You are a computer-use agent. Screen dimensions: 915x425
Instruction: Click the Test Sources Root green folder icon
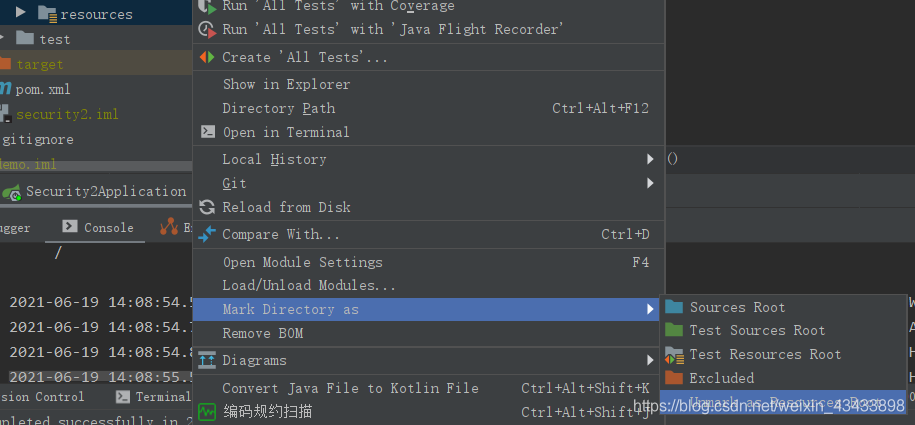coord(674,330)
